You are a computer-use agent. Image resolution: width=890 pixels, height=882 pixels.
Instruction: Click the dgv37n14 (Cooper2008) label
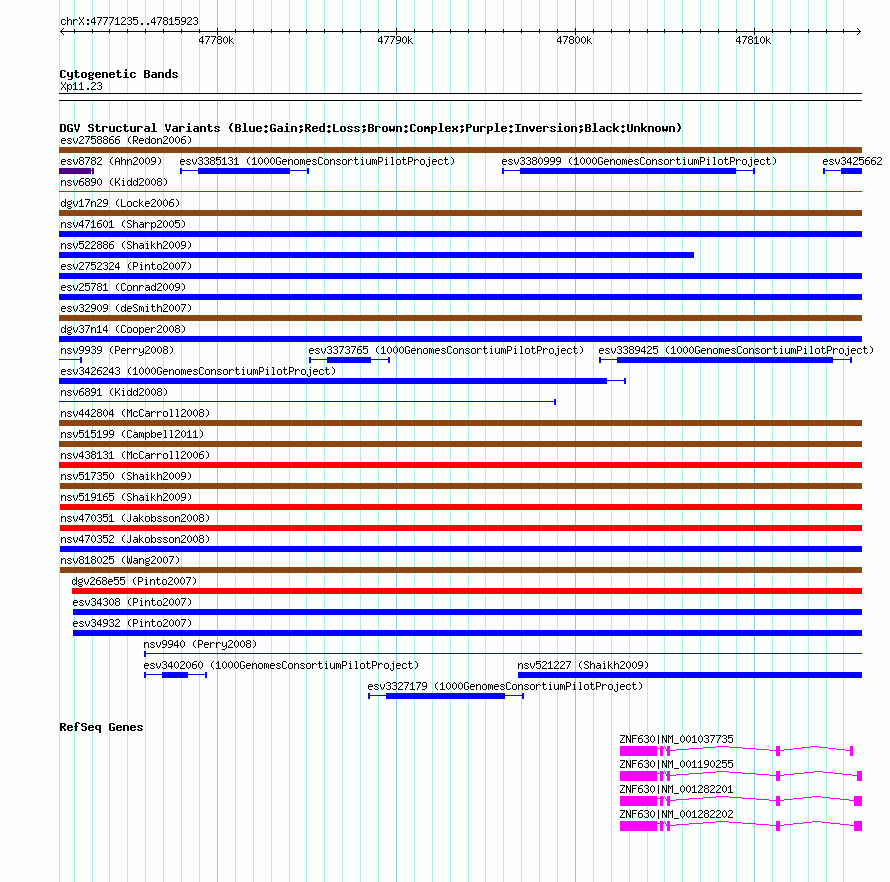(123, 329)
